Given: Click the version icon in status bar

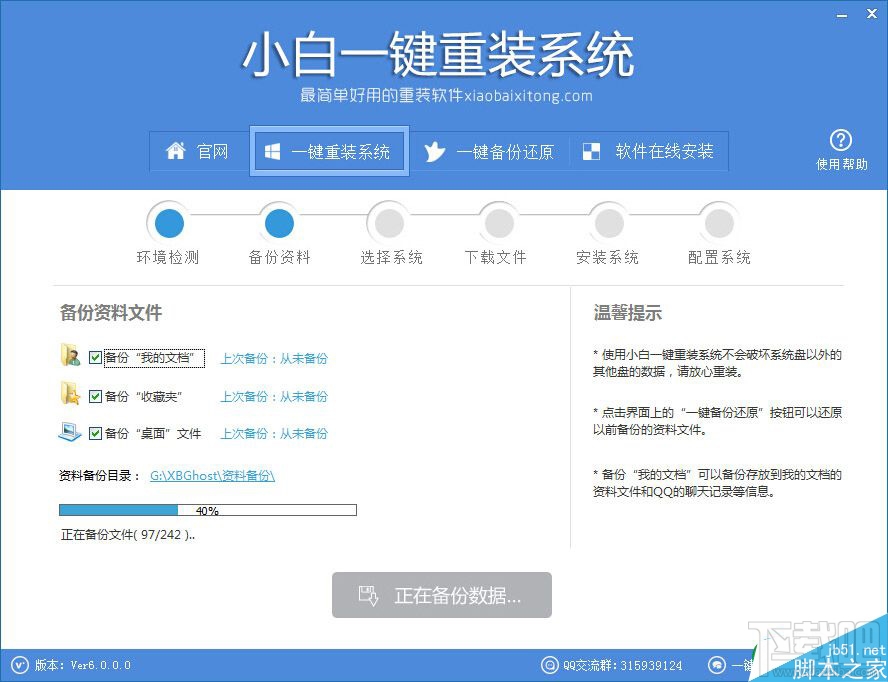Looking at the screenshot, I should (x=19, y=664).
